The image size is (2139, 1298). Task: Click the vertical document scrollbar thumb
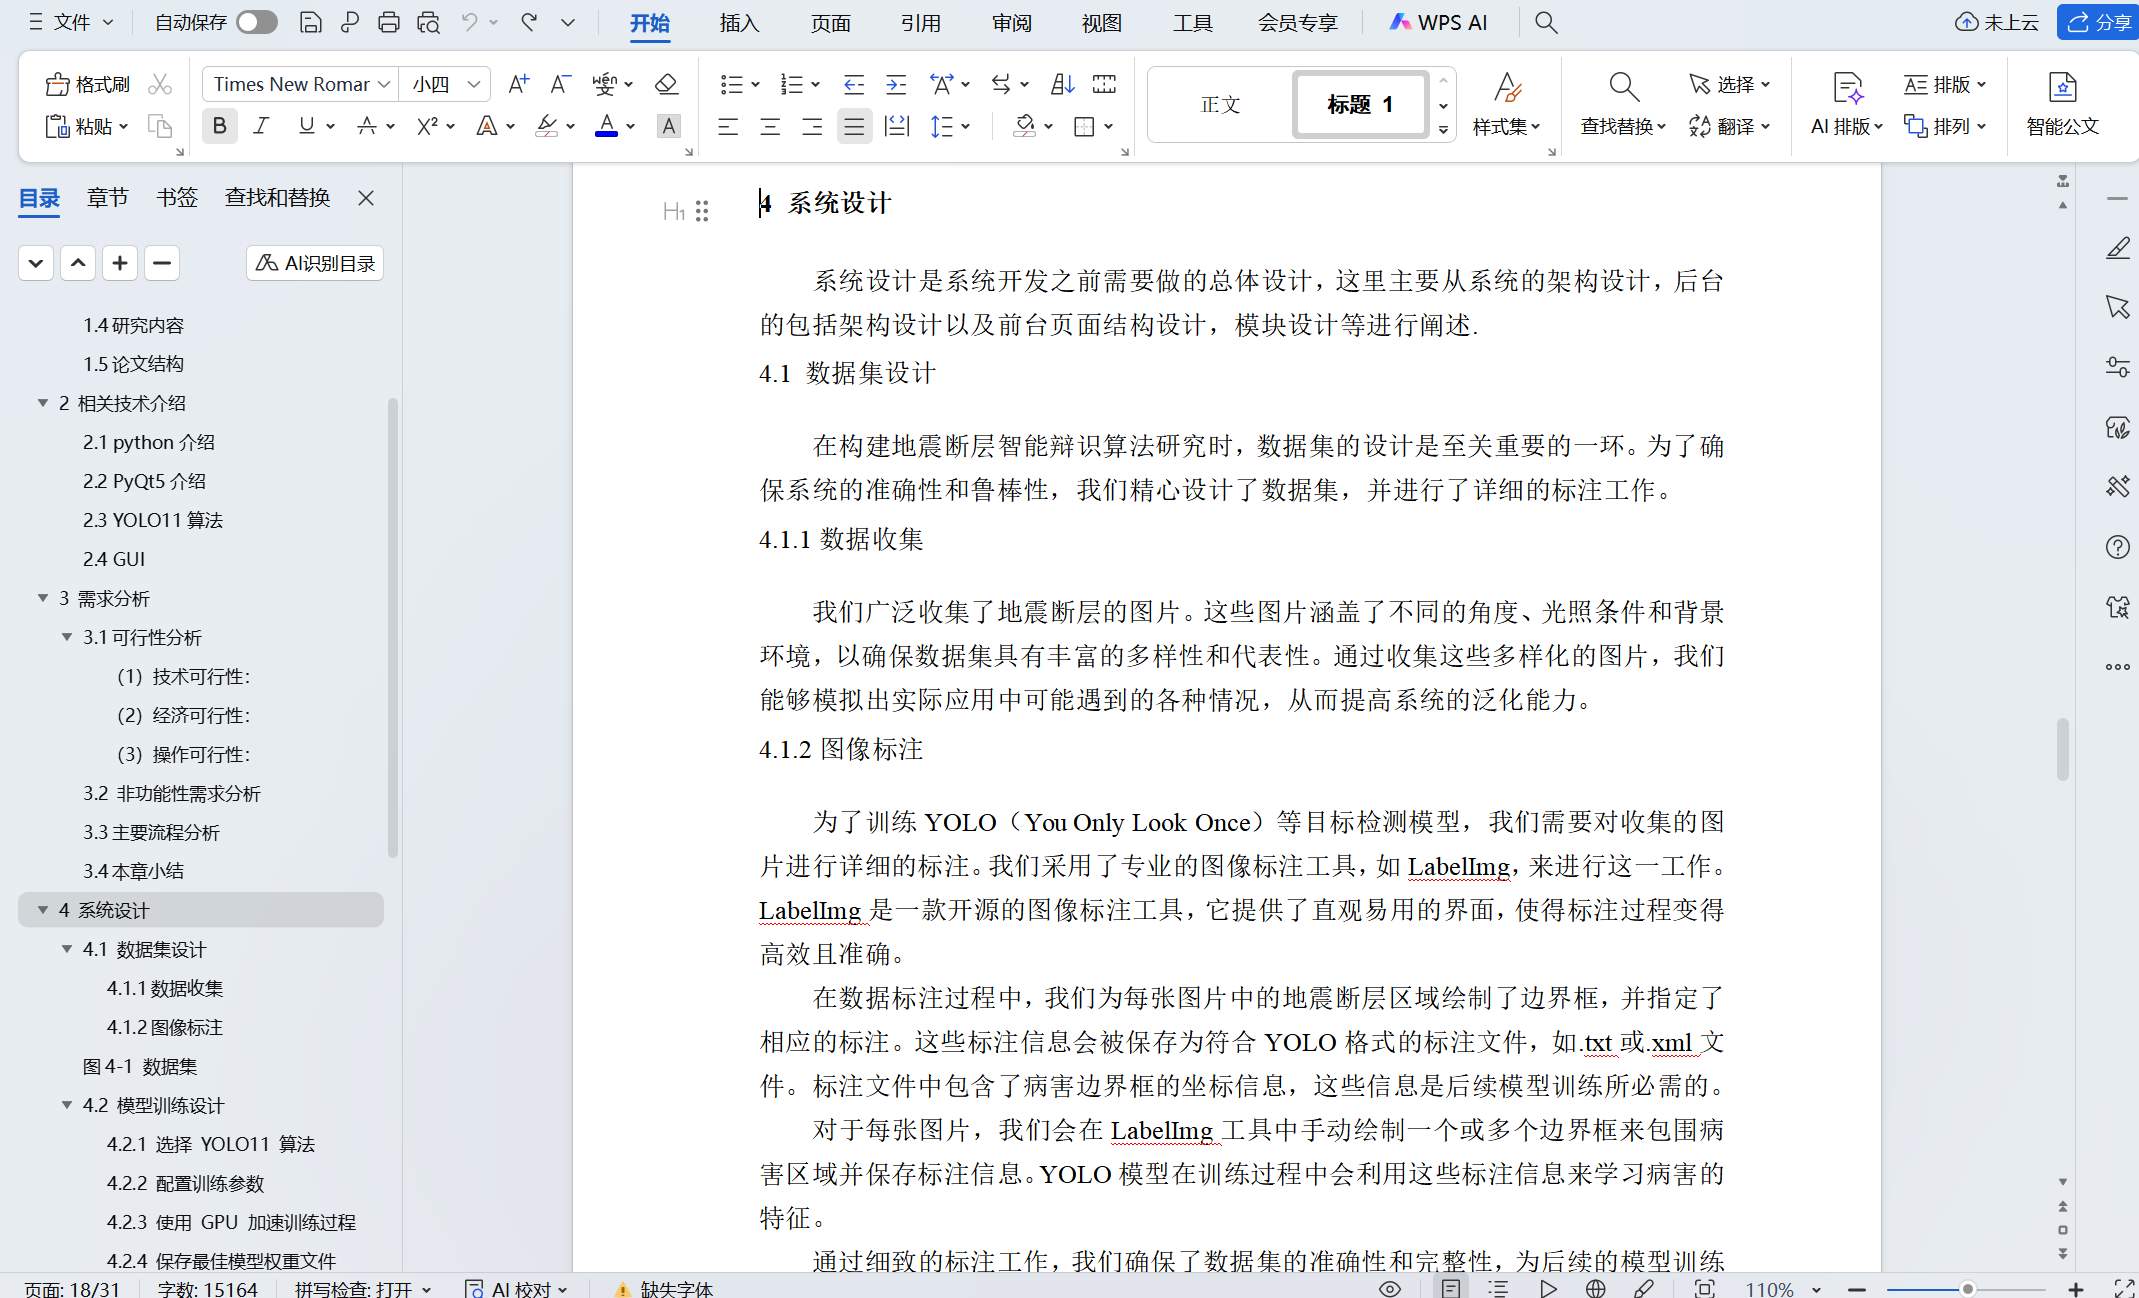click(2062, 748)
